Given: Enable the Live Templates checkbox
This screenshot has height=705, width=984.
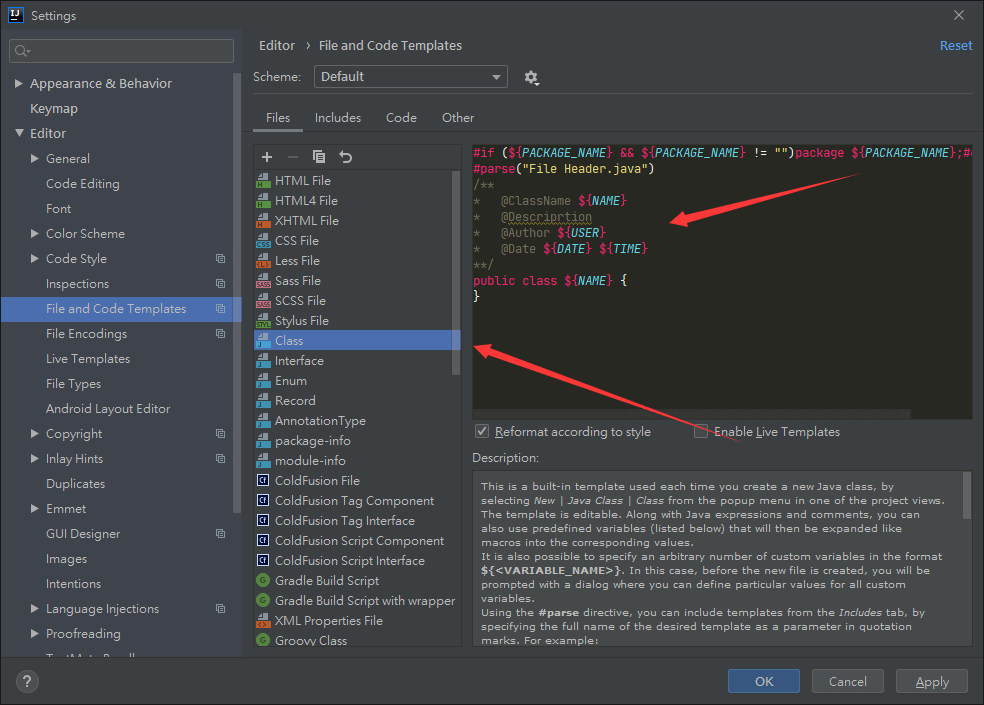Looking at the screenshot, I should (x=702, y=432).
